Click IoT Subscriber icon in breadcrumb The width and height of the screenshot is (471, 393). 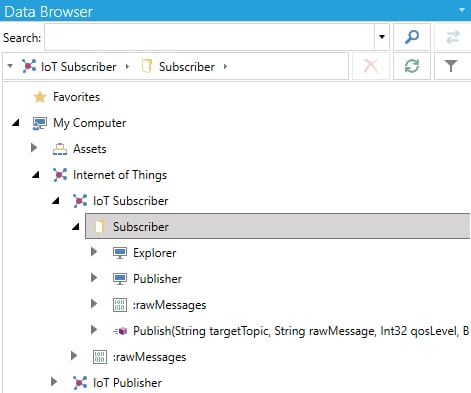click(x=29, y=66)
